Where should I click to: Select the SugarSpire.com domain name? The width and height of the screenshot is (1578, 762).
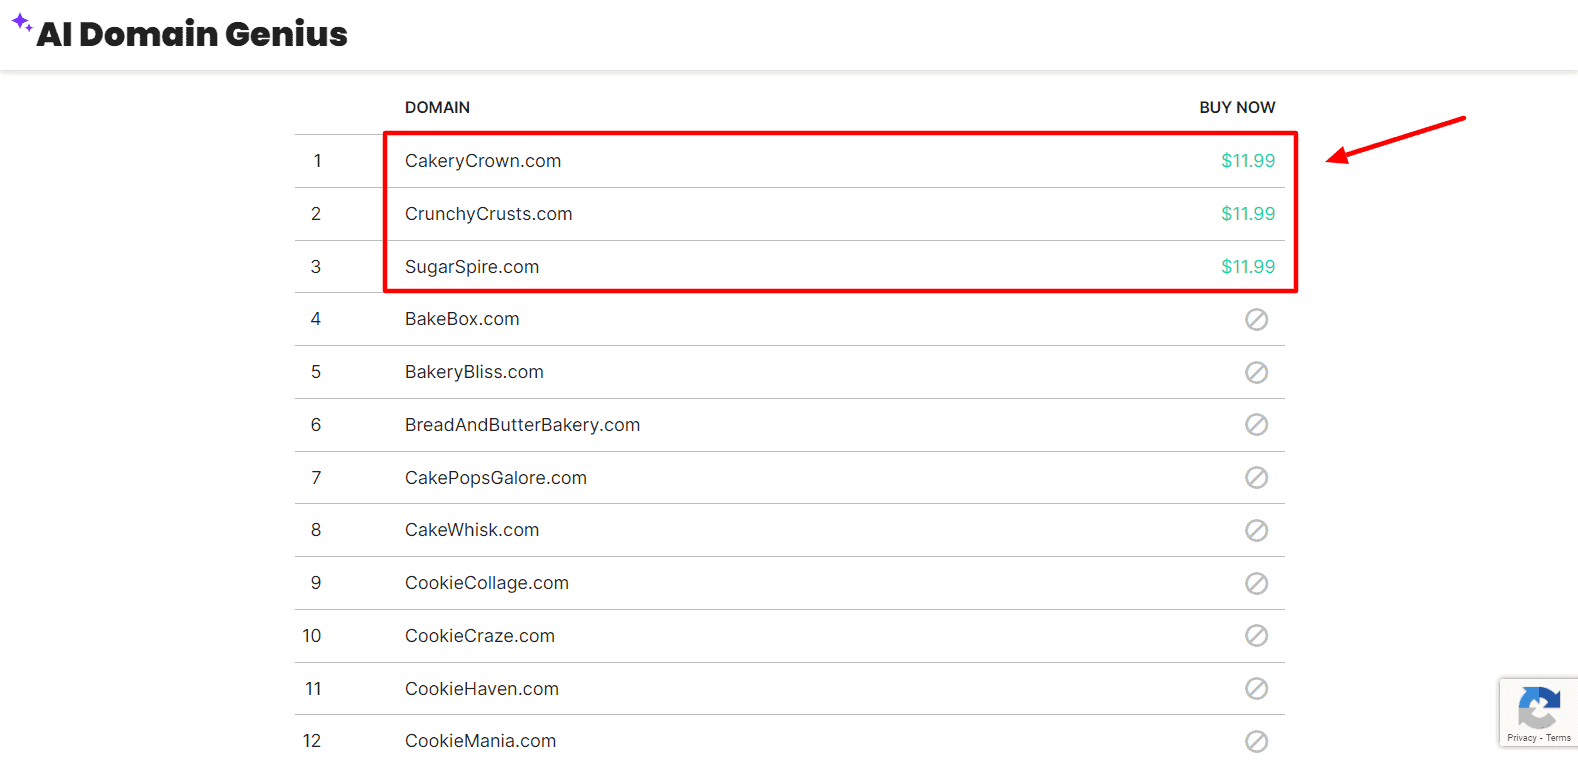pos(472,267)
